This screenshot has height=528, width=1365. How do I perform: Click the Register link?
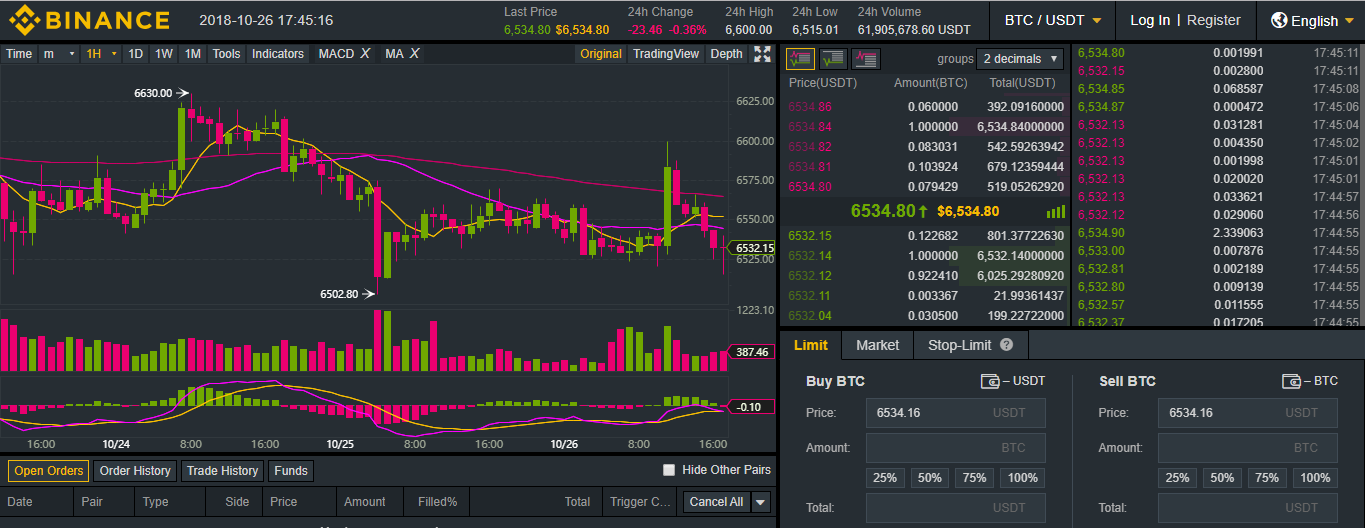click(x=1214, y=20)
